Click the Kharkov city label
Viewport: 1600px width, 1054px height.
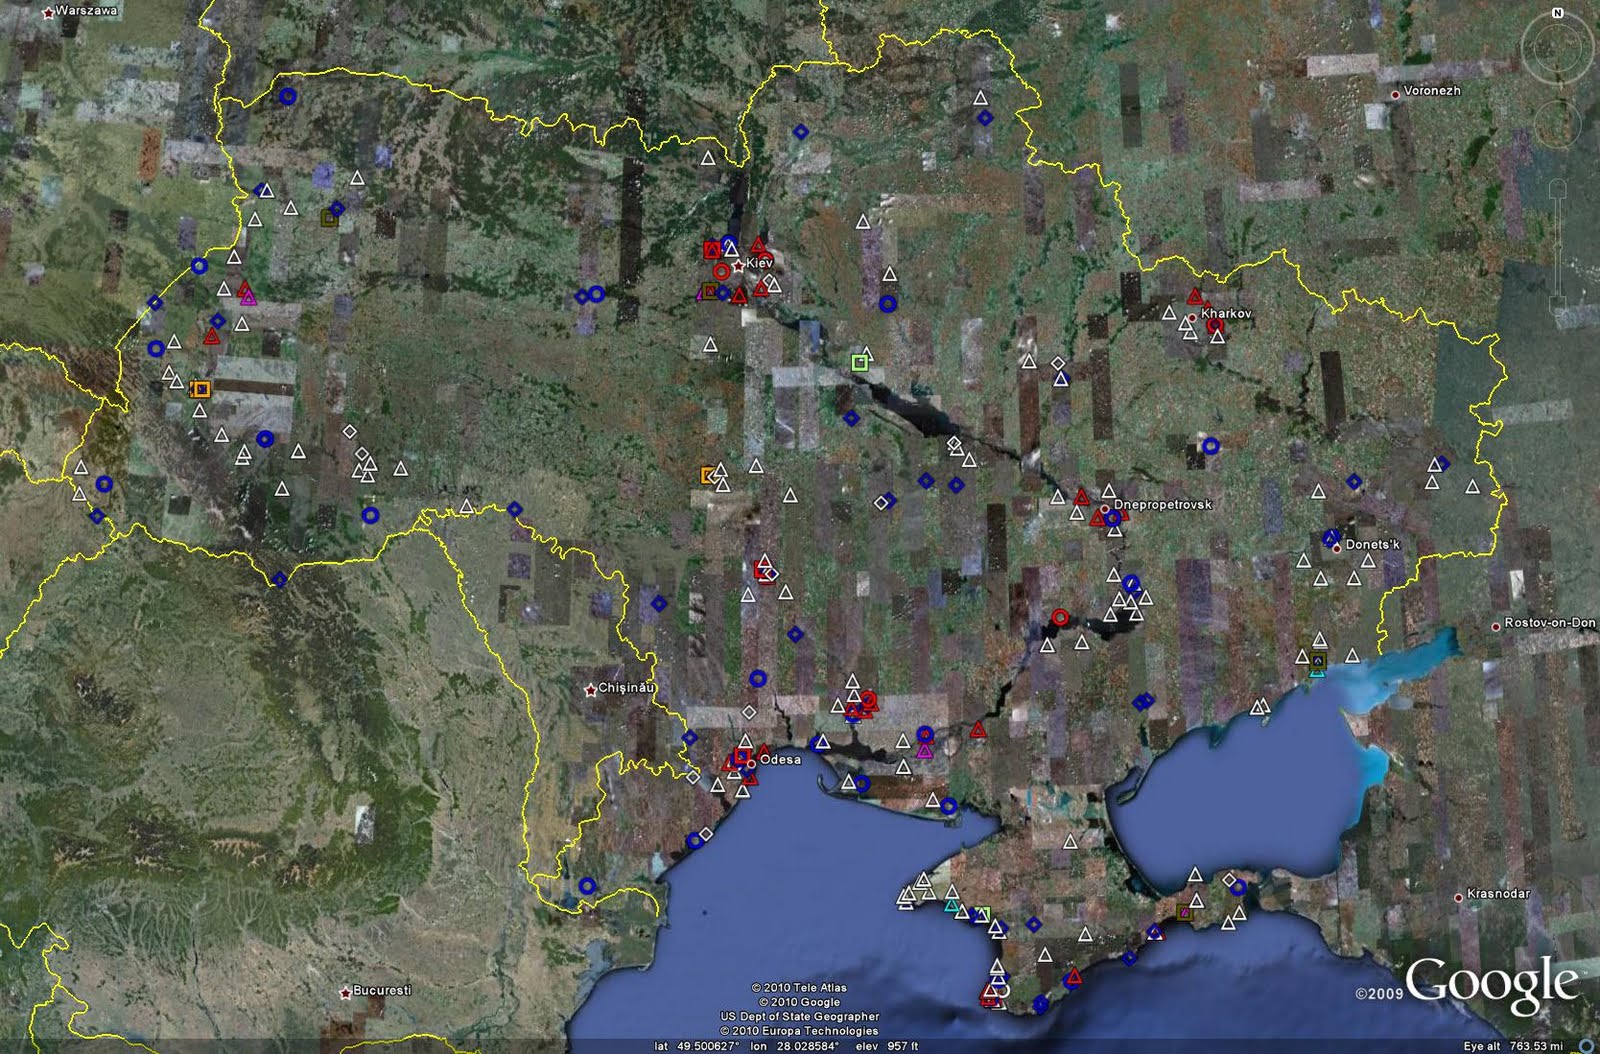1226,313
